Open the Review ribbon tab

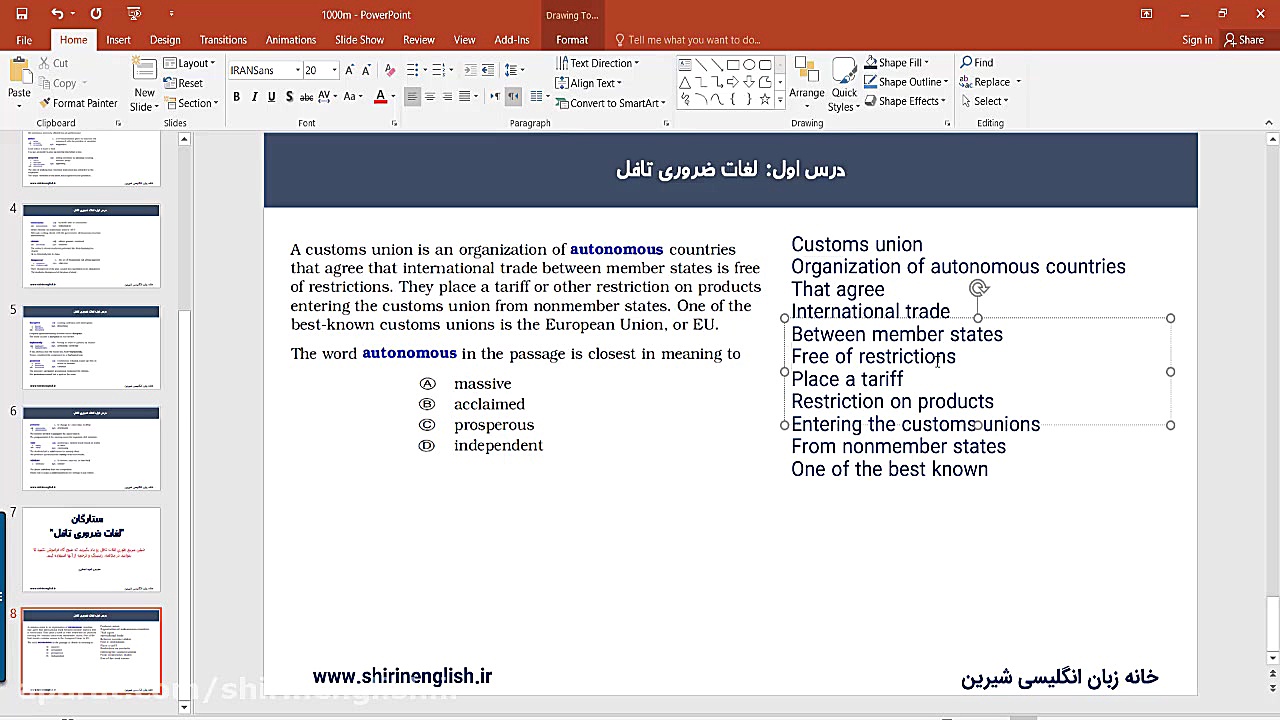(x=418, y=40)
